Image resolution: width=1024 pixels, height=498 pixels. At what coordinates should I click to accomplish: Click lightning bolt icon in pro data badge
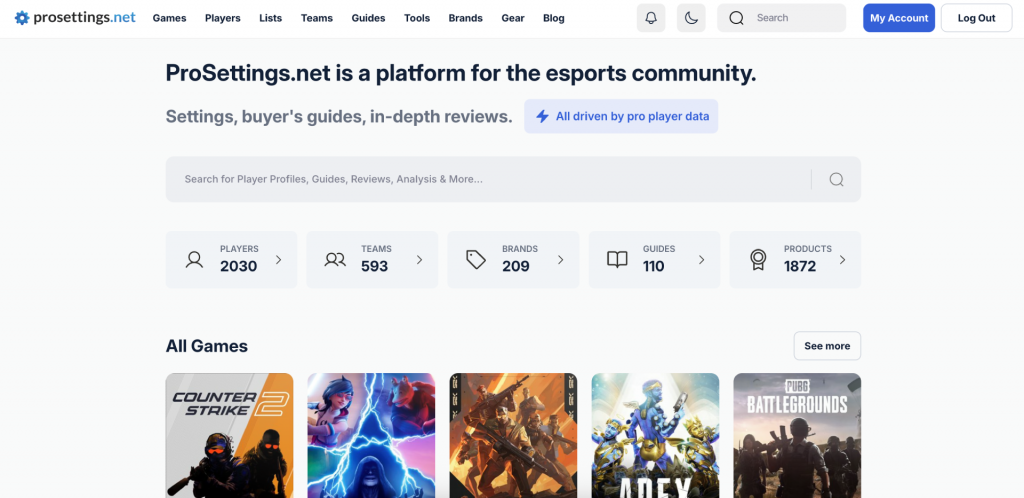pyautogui.click(x=542, y=116)
